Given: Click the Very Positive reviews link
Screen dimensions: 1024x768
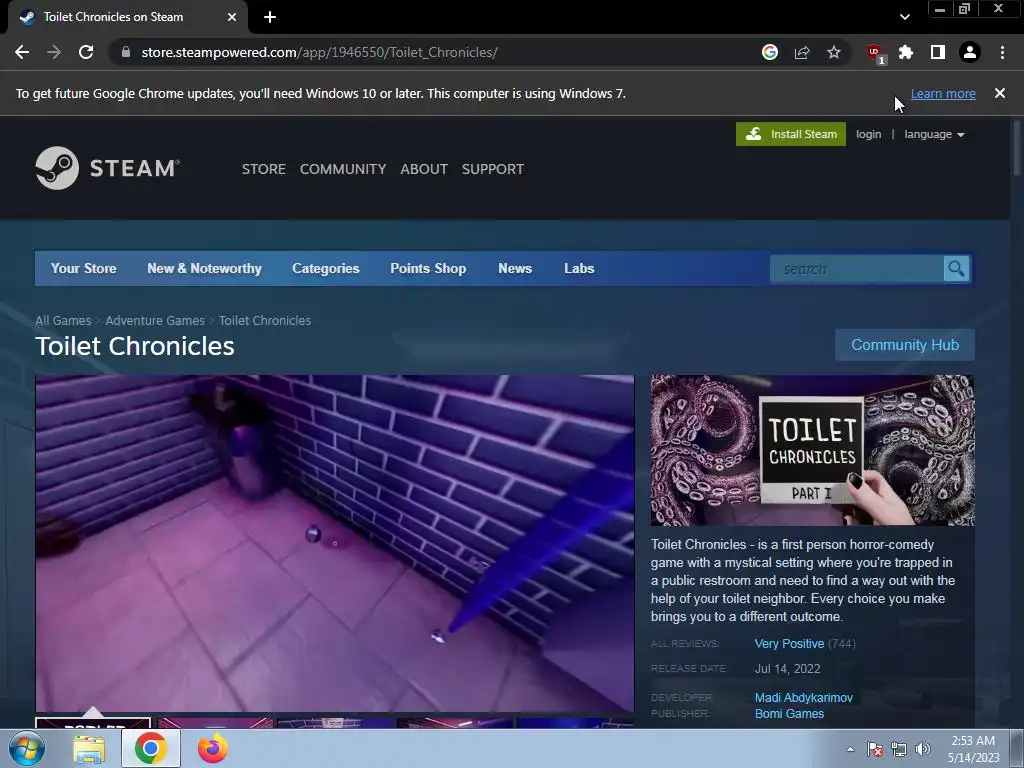Looking at the screenshot, I should pos(789,644).
